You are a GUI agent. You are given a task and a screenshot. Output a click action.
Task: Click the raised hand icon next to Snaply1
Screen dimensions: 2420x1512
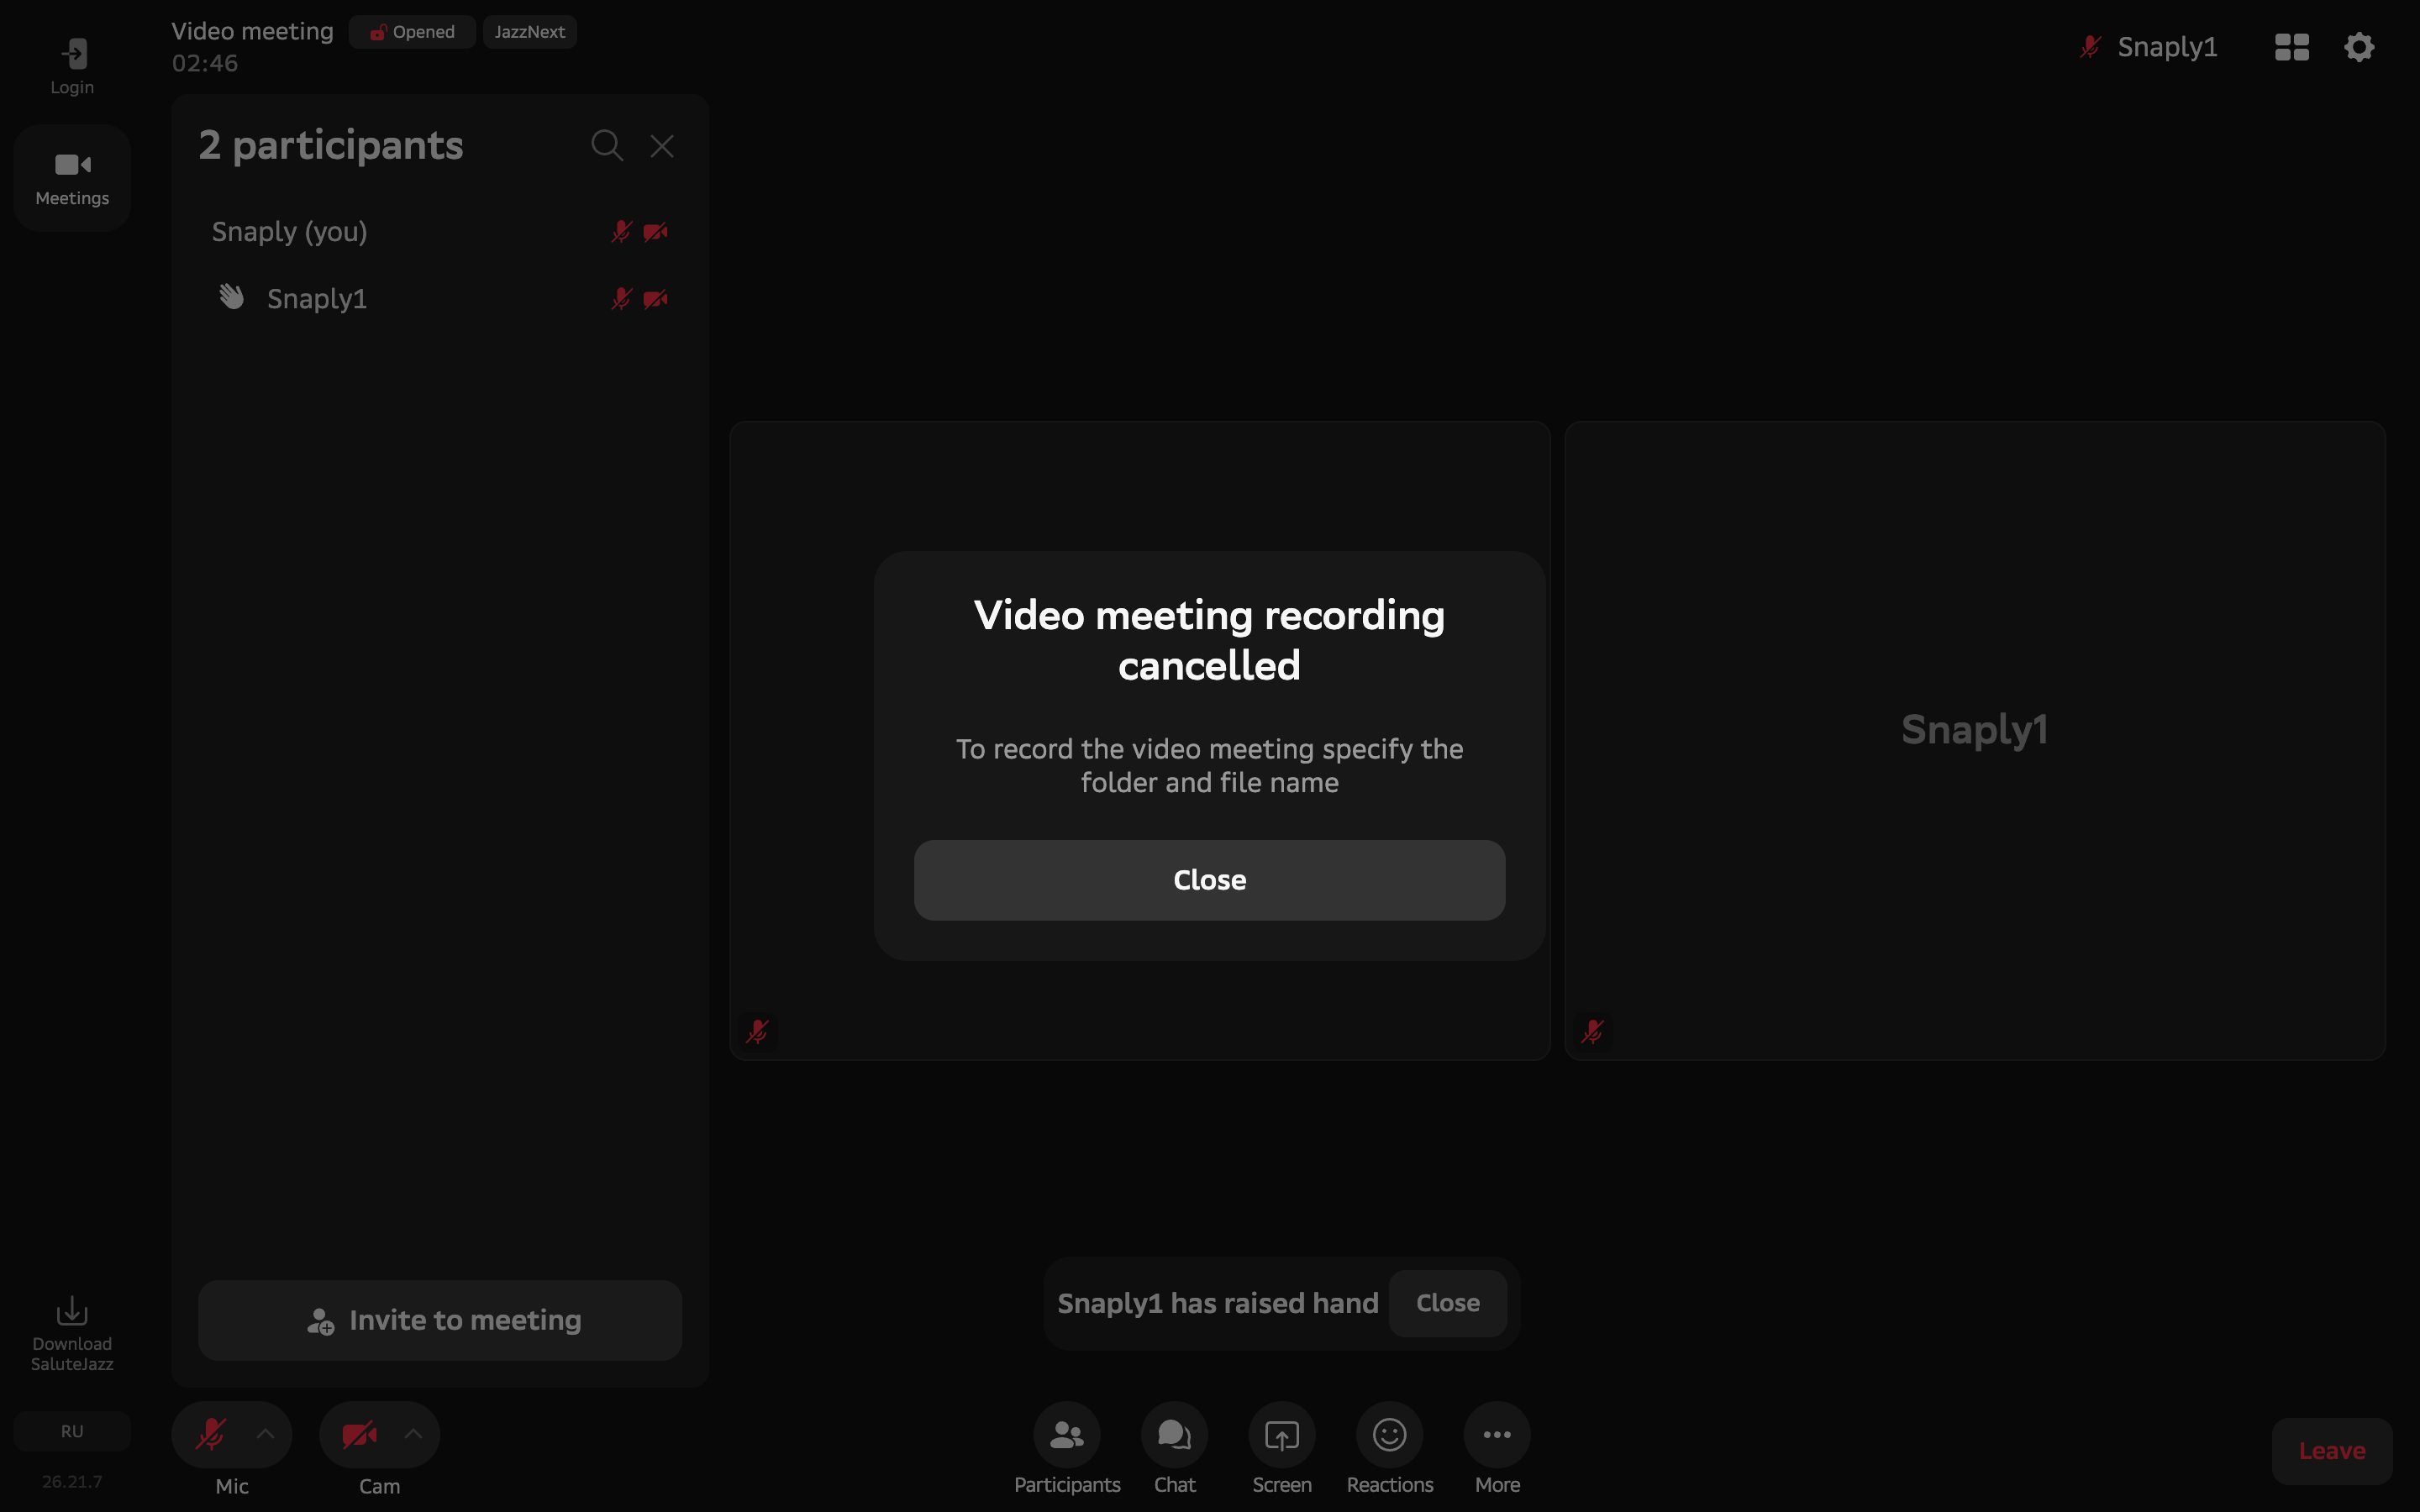pos(231,297)
